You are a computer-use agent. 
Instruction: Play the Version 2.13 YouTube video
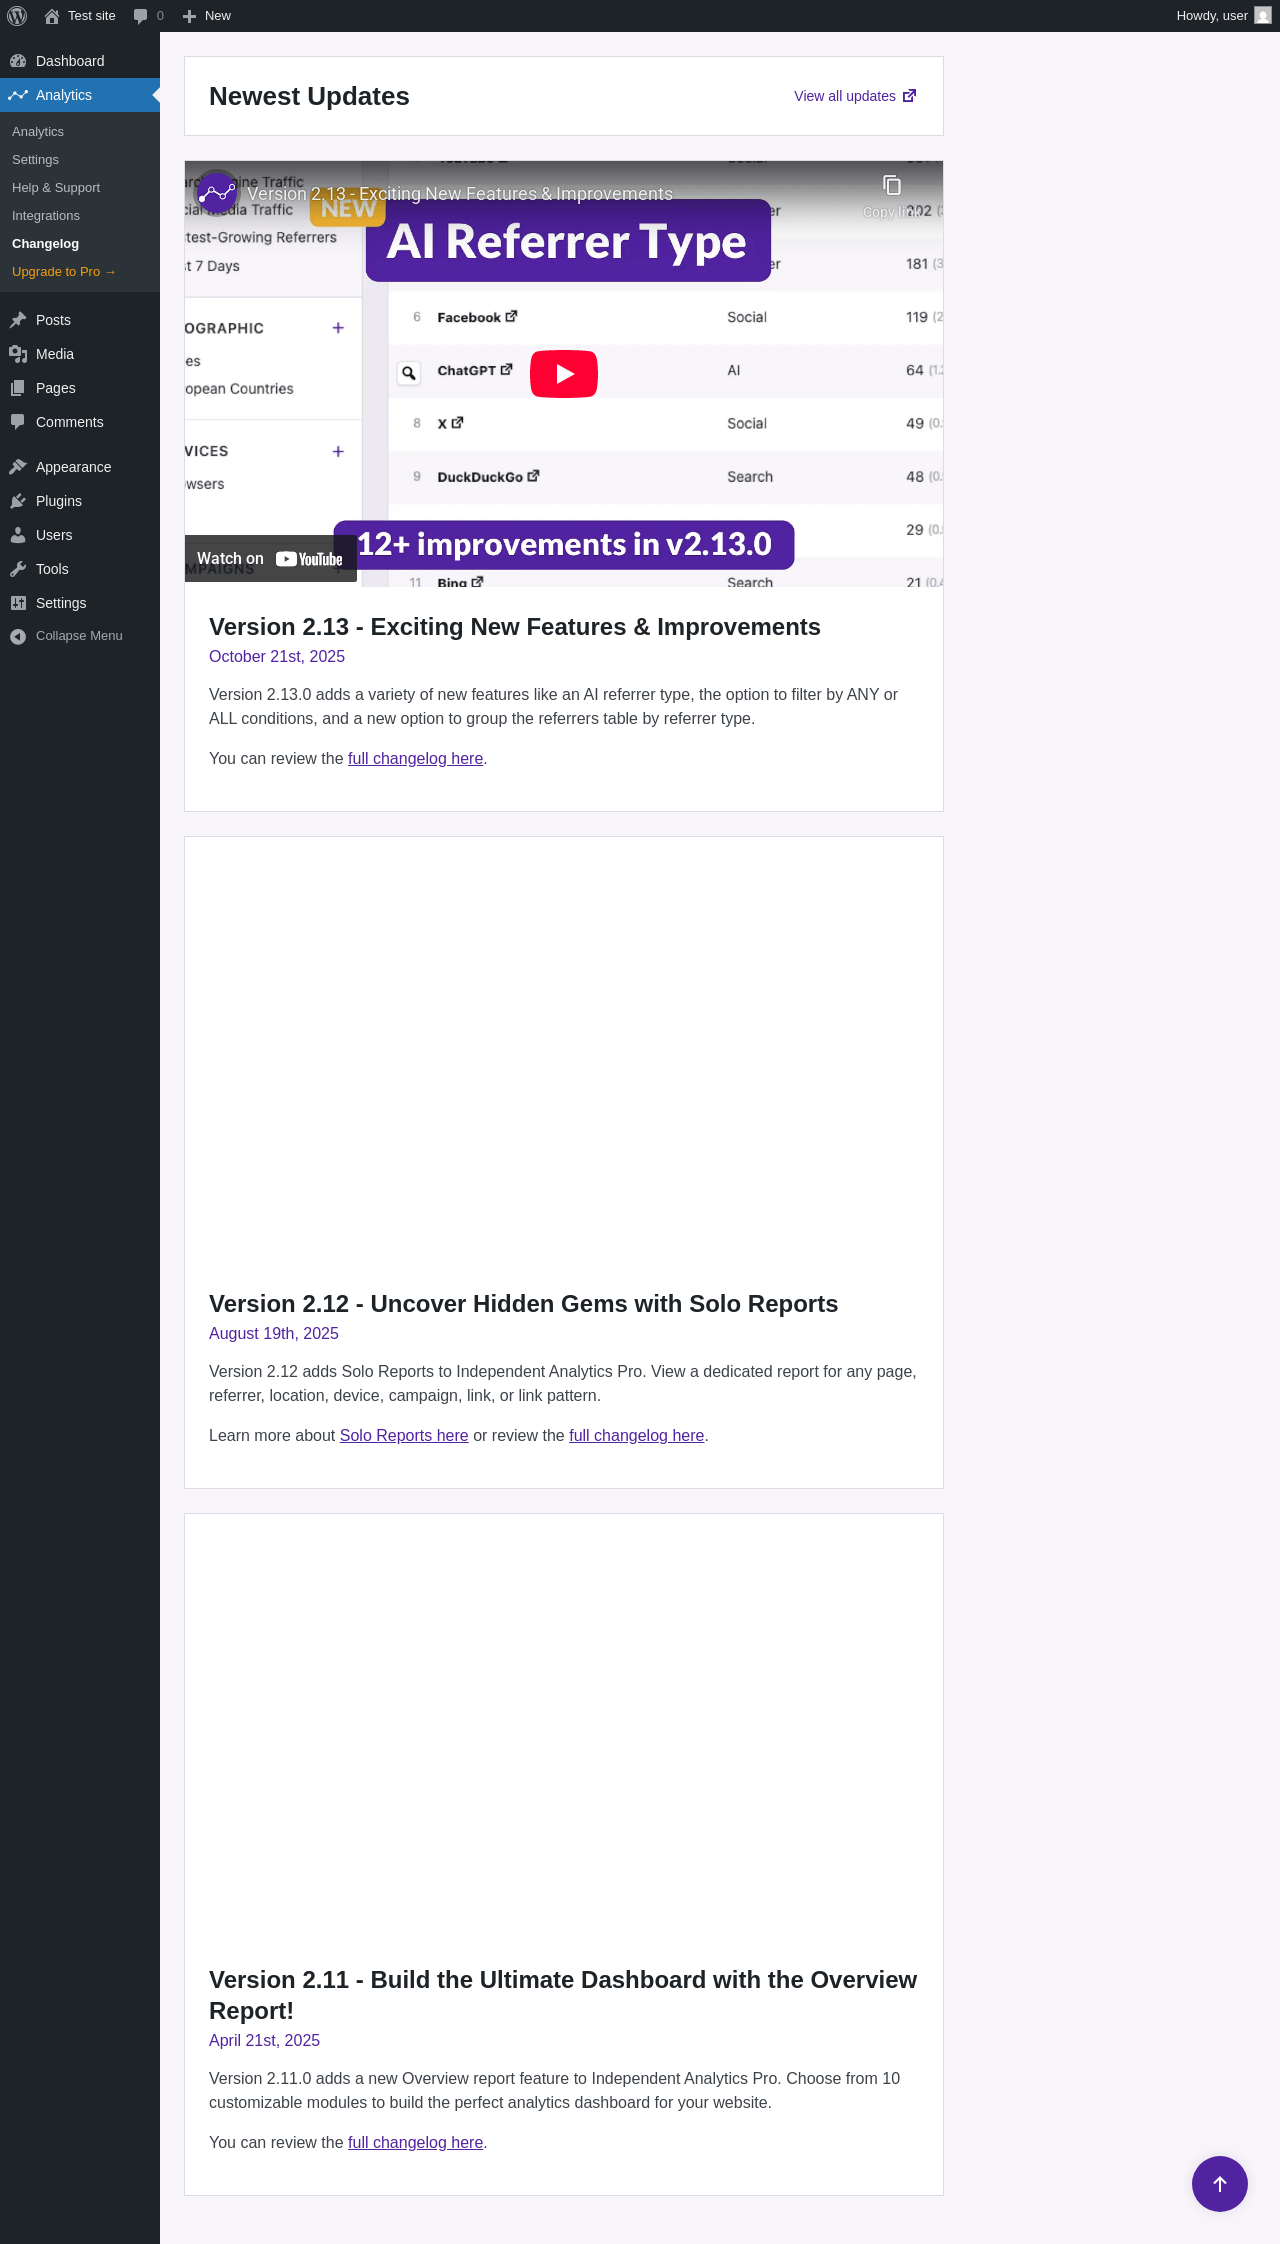(x=564, y=374)
